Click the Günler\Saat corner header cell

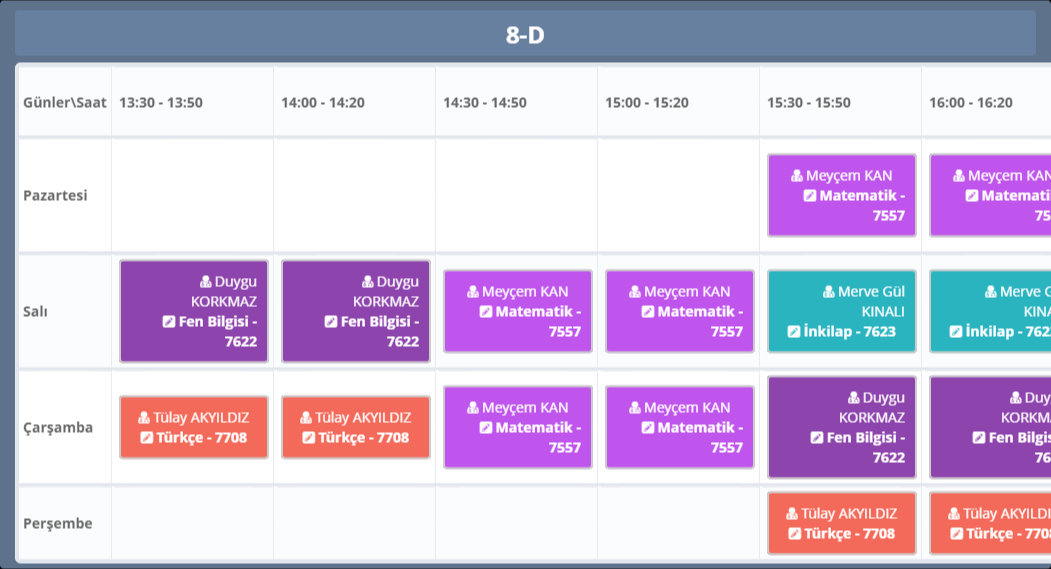point(64,102)
